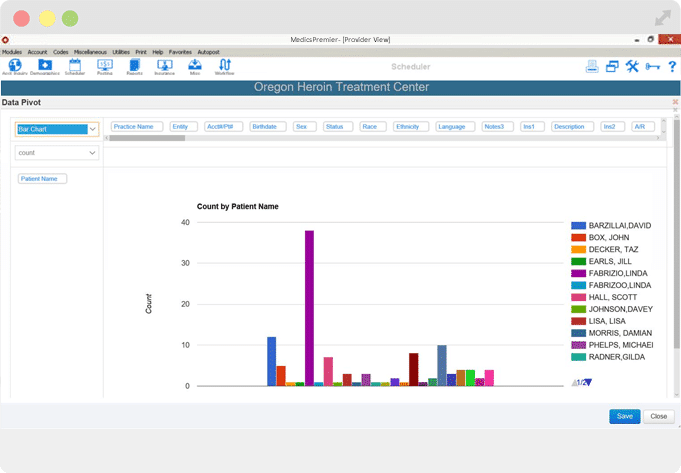The height and width of the screenshot is (473, 681).
Task: Click the Insurance toolbar icon
Action: [164, 66]
